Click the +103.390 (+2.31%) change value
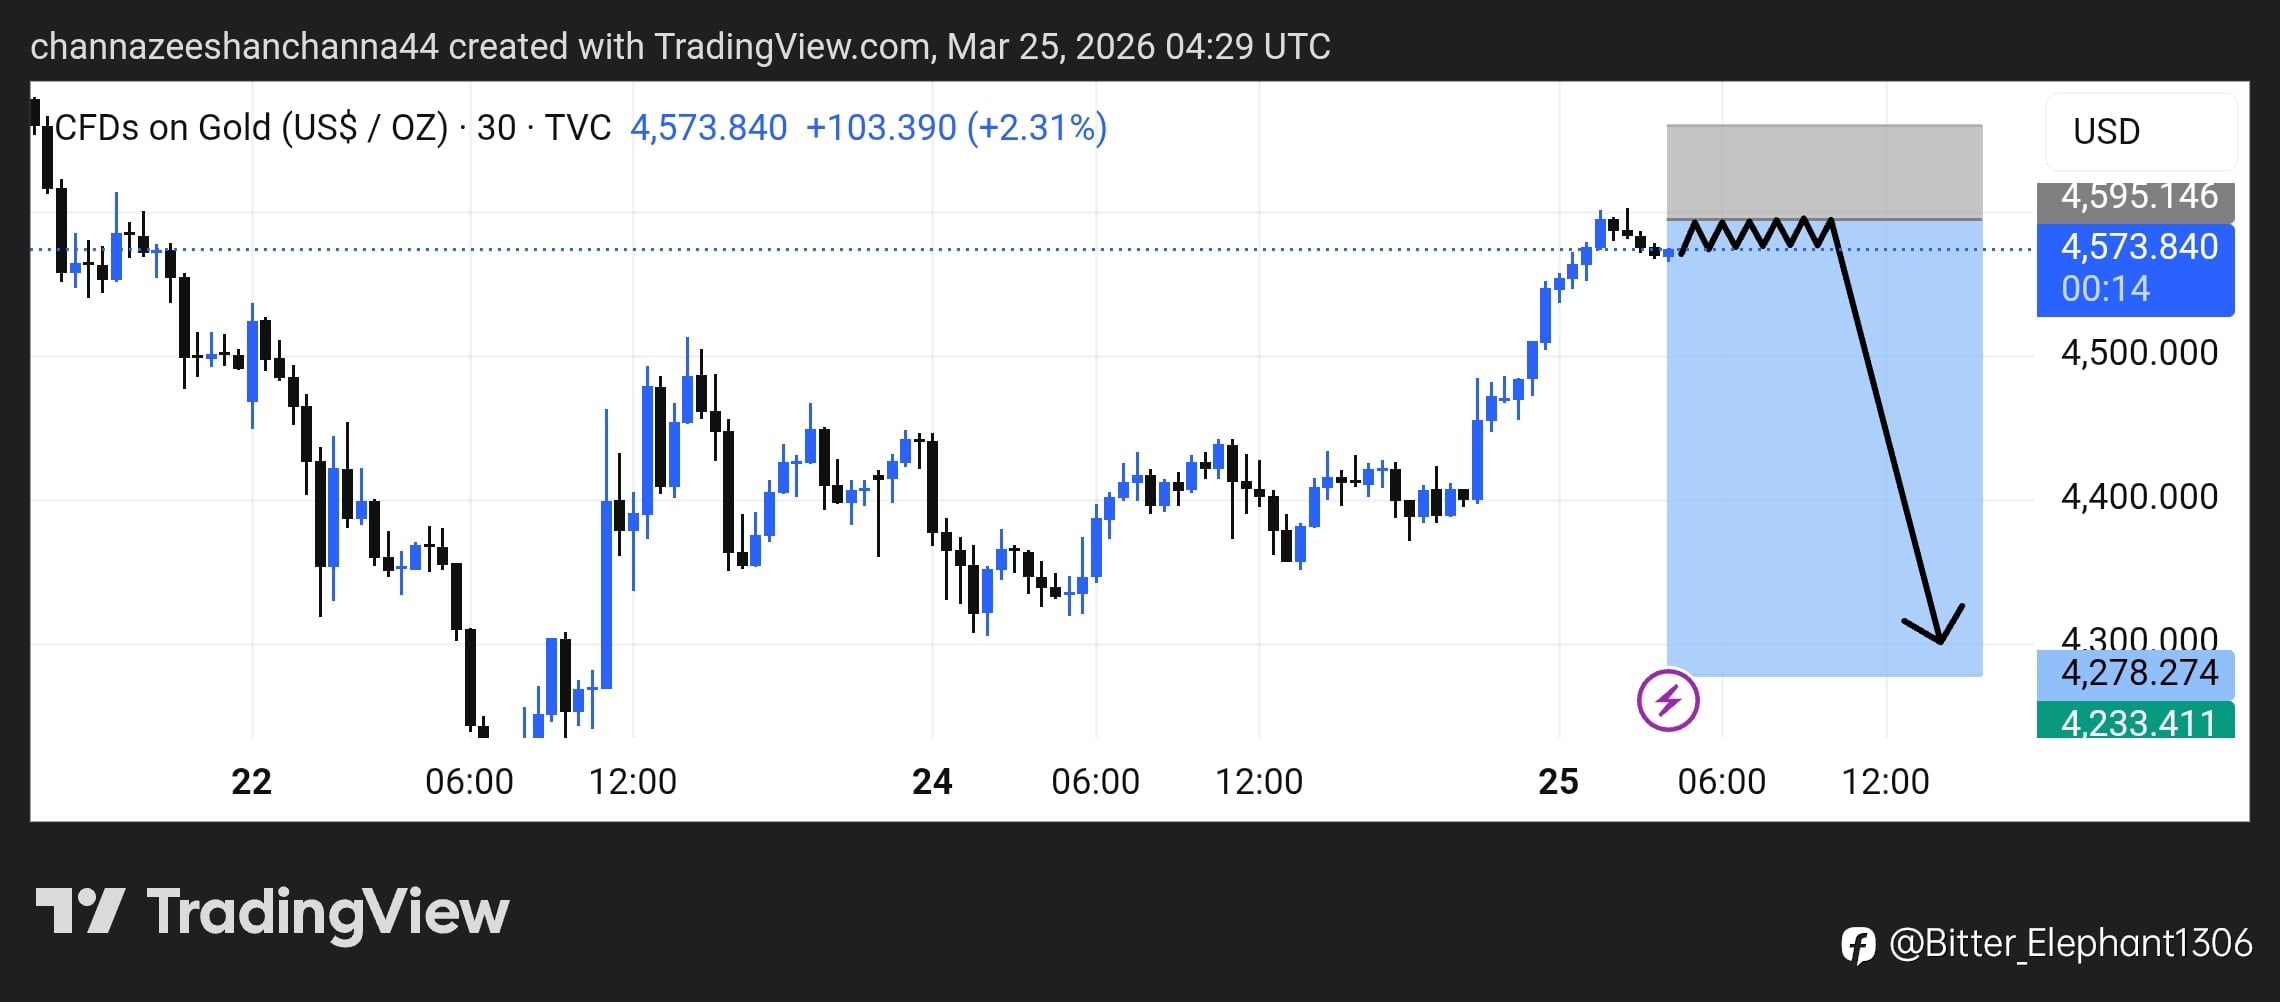Screen dimensions: 2280x1002 (956, 128)
